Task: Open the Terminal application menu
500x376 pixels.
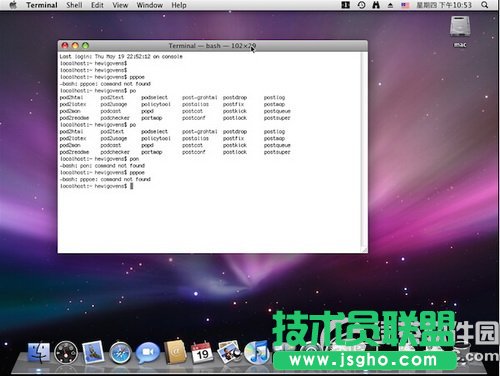Action: [x=42, y=5]
